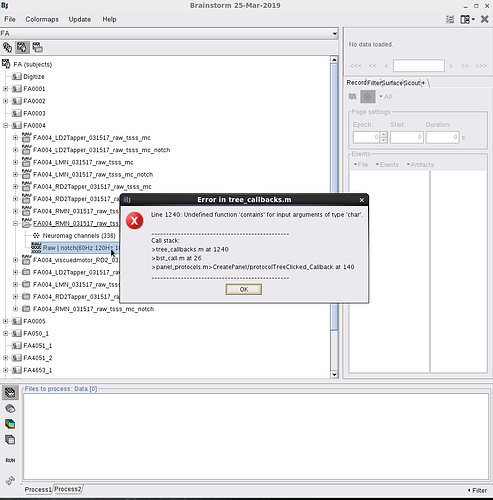Expand the FA4051_2 subject node
The width and height of the screenshot is (493, 500).
click(5, 358)
